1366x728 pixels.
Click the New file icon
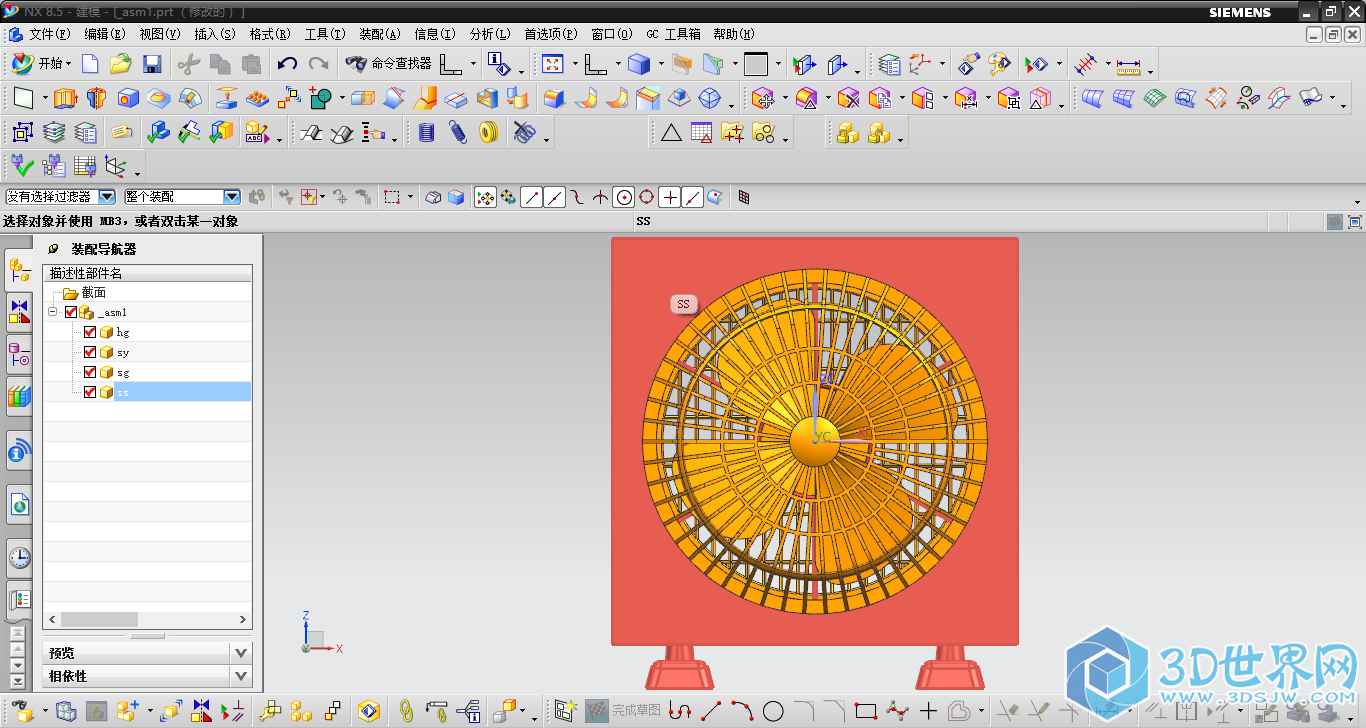coord(90,64)
